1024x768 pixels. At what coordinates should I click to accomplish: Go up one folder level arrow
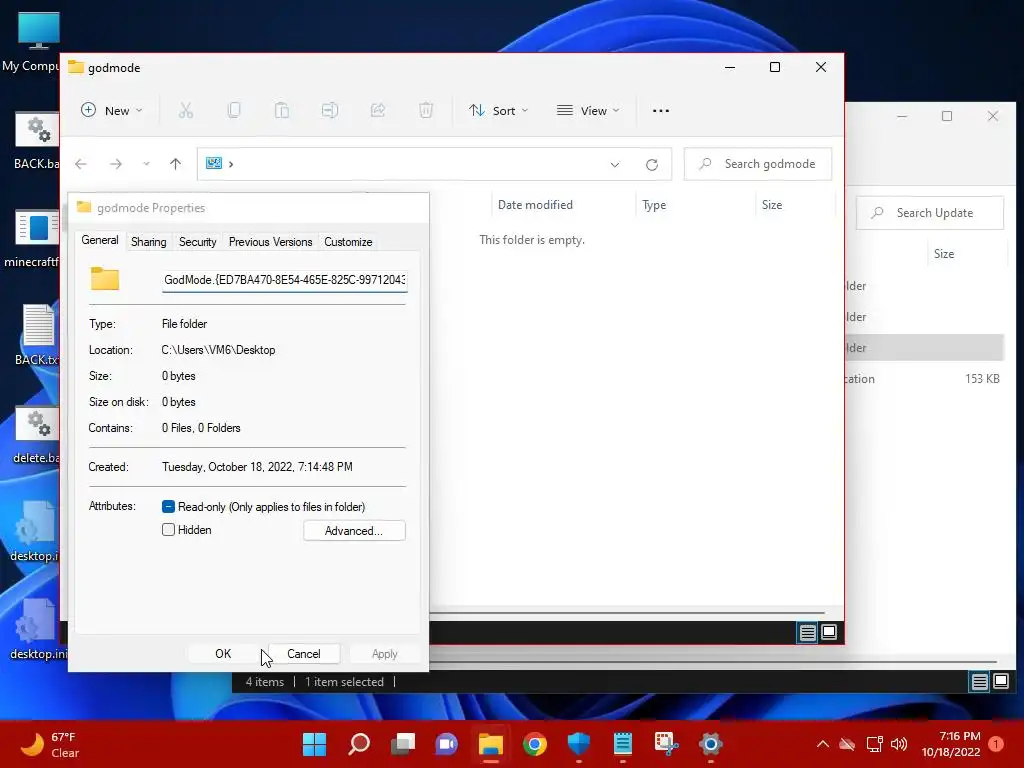pyautogui.click(x=175, y=164)
